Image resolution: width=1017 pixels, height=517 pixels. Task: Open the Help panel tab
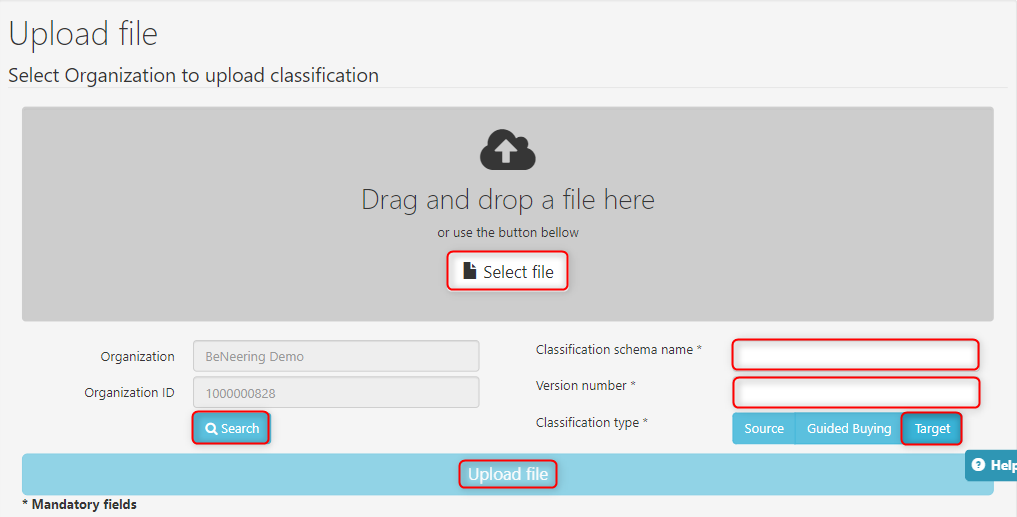click(x=995, y=465)
